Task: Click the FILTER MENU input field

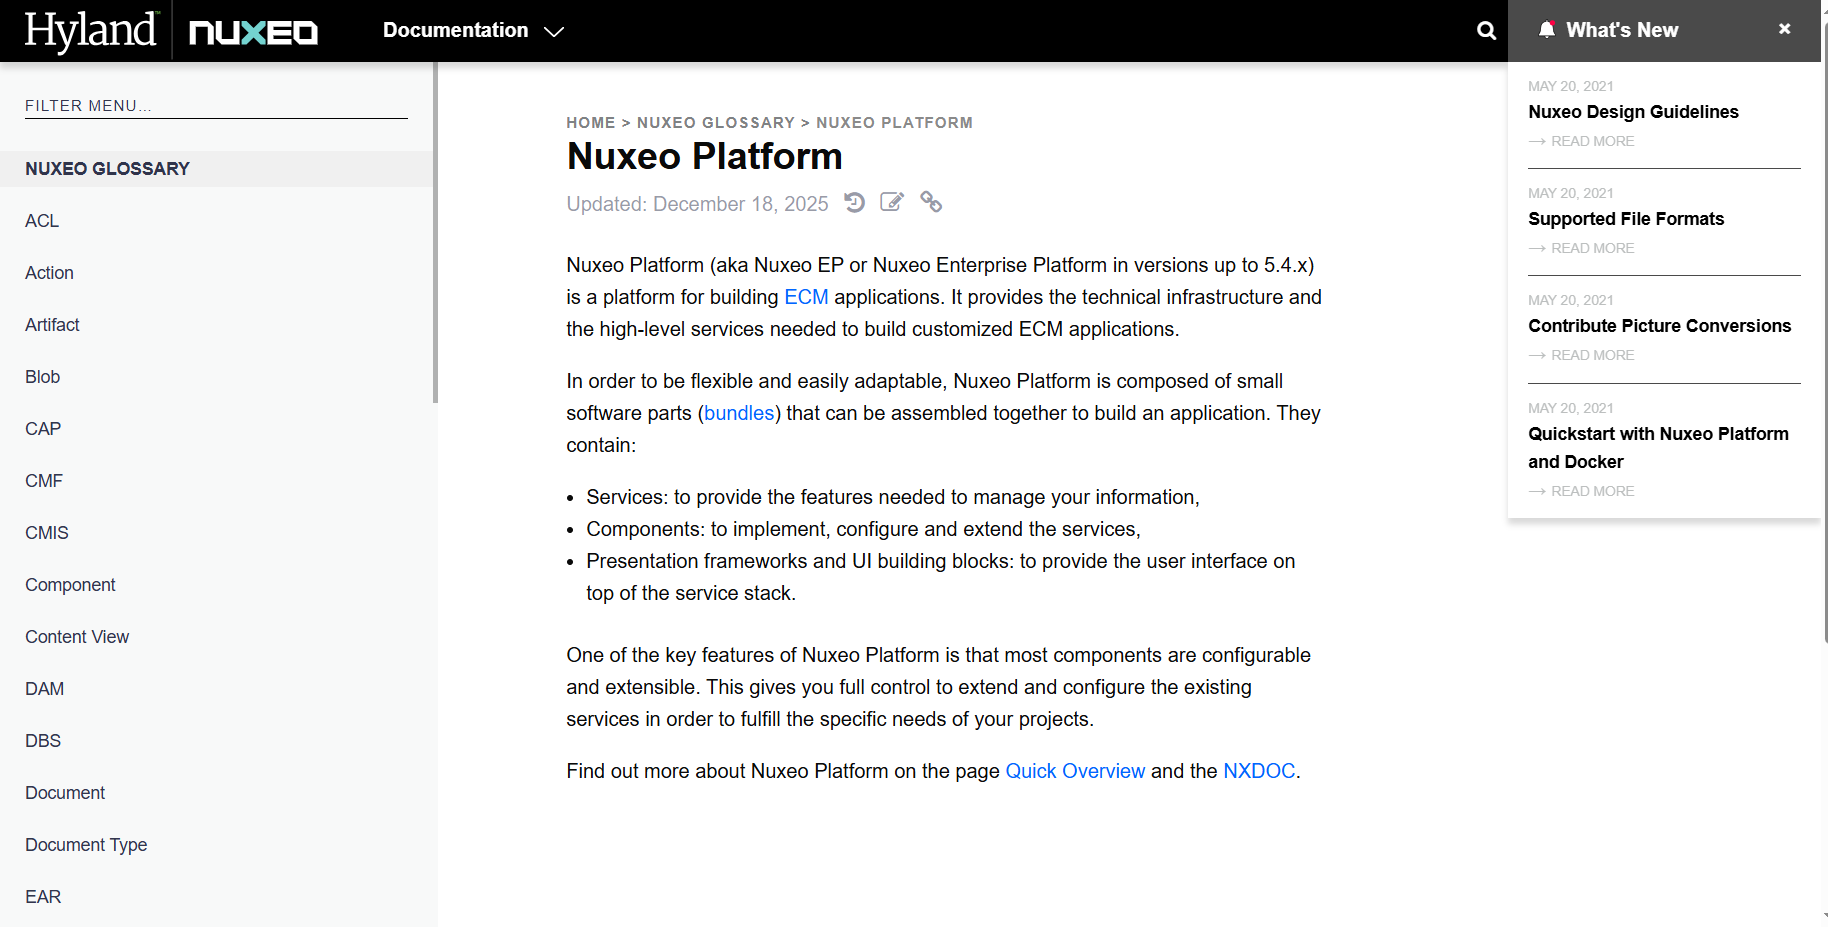Action: tap(215, 105)
